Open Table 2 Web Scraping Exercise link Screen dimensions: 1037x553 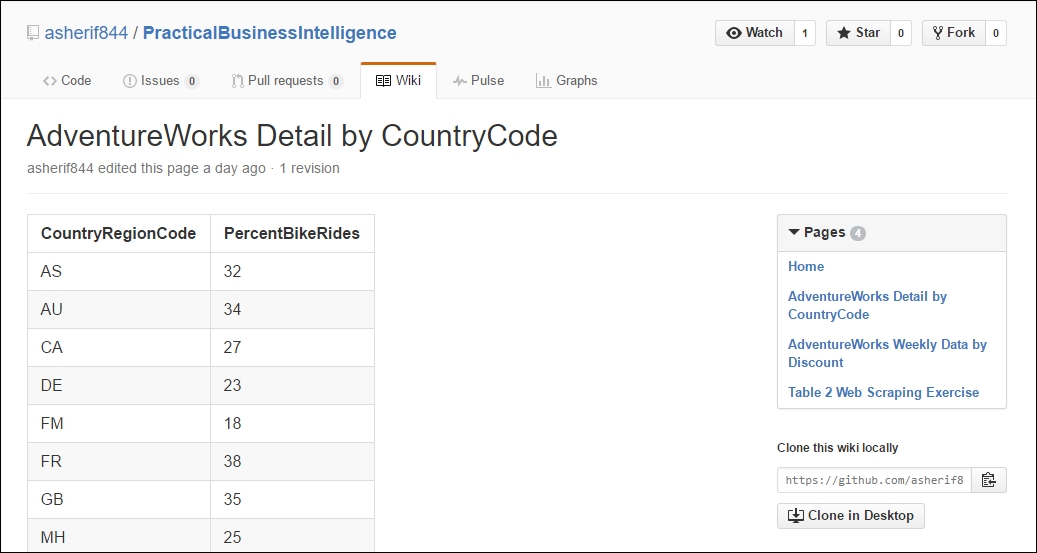coord(883,392)
